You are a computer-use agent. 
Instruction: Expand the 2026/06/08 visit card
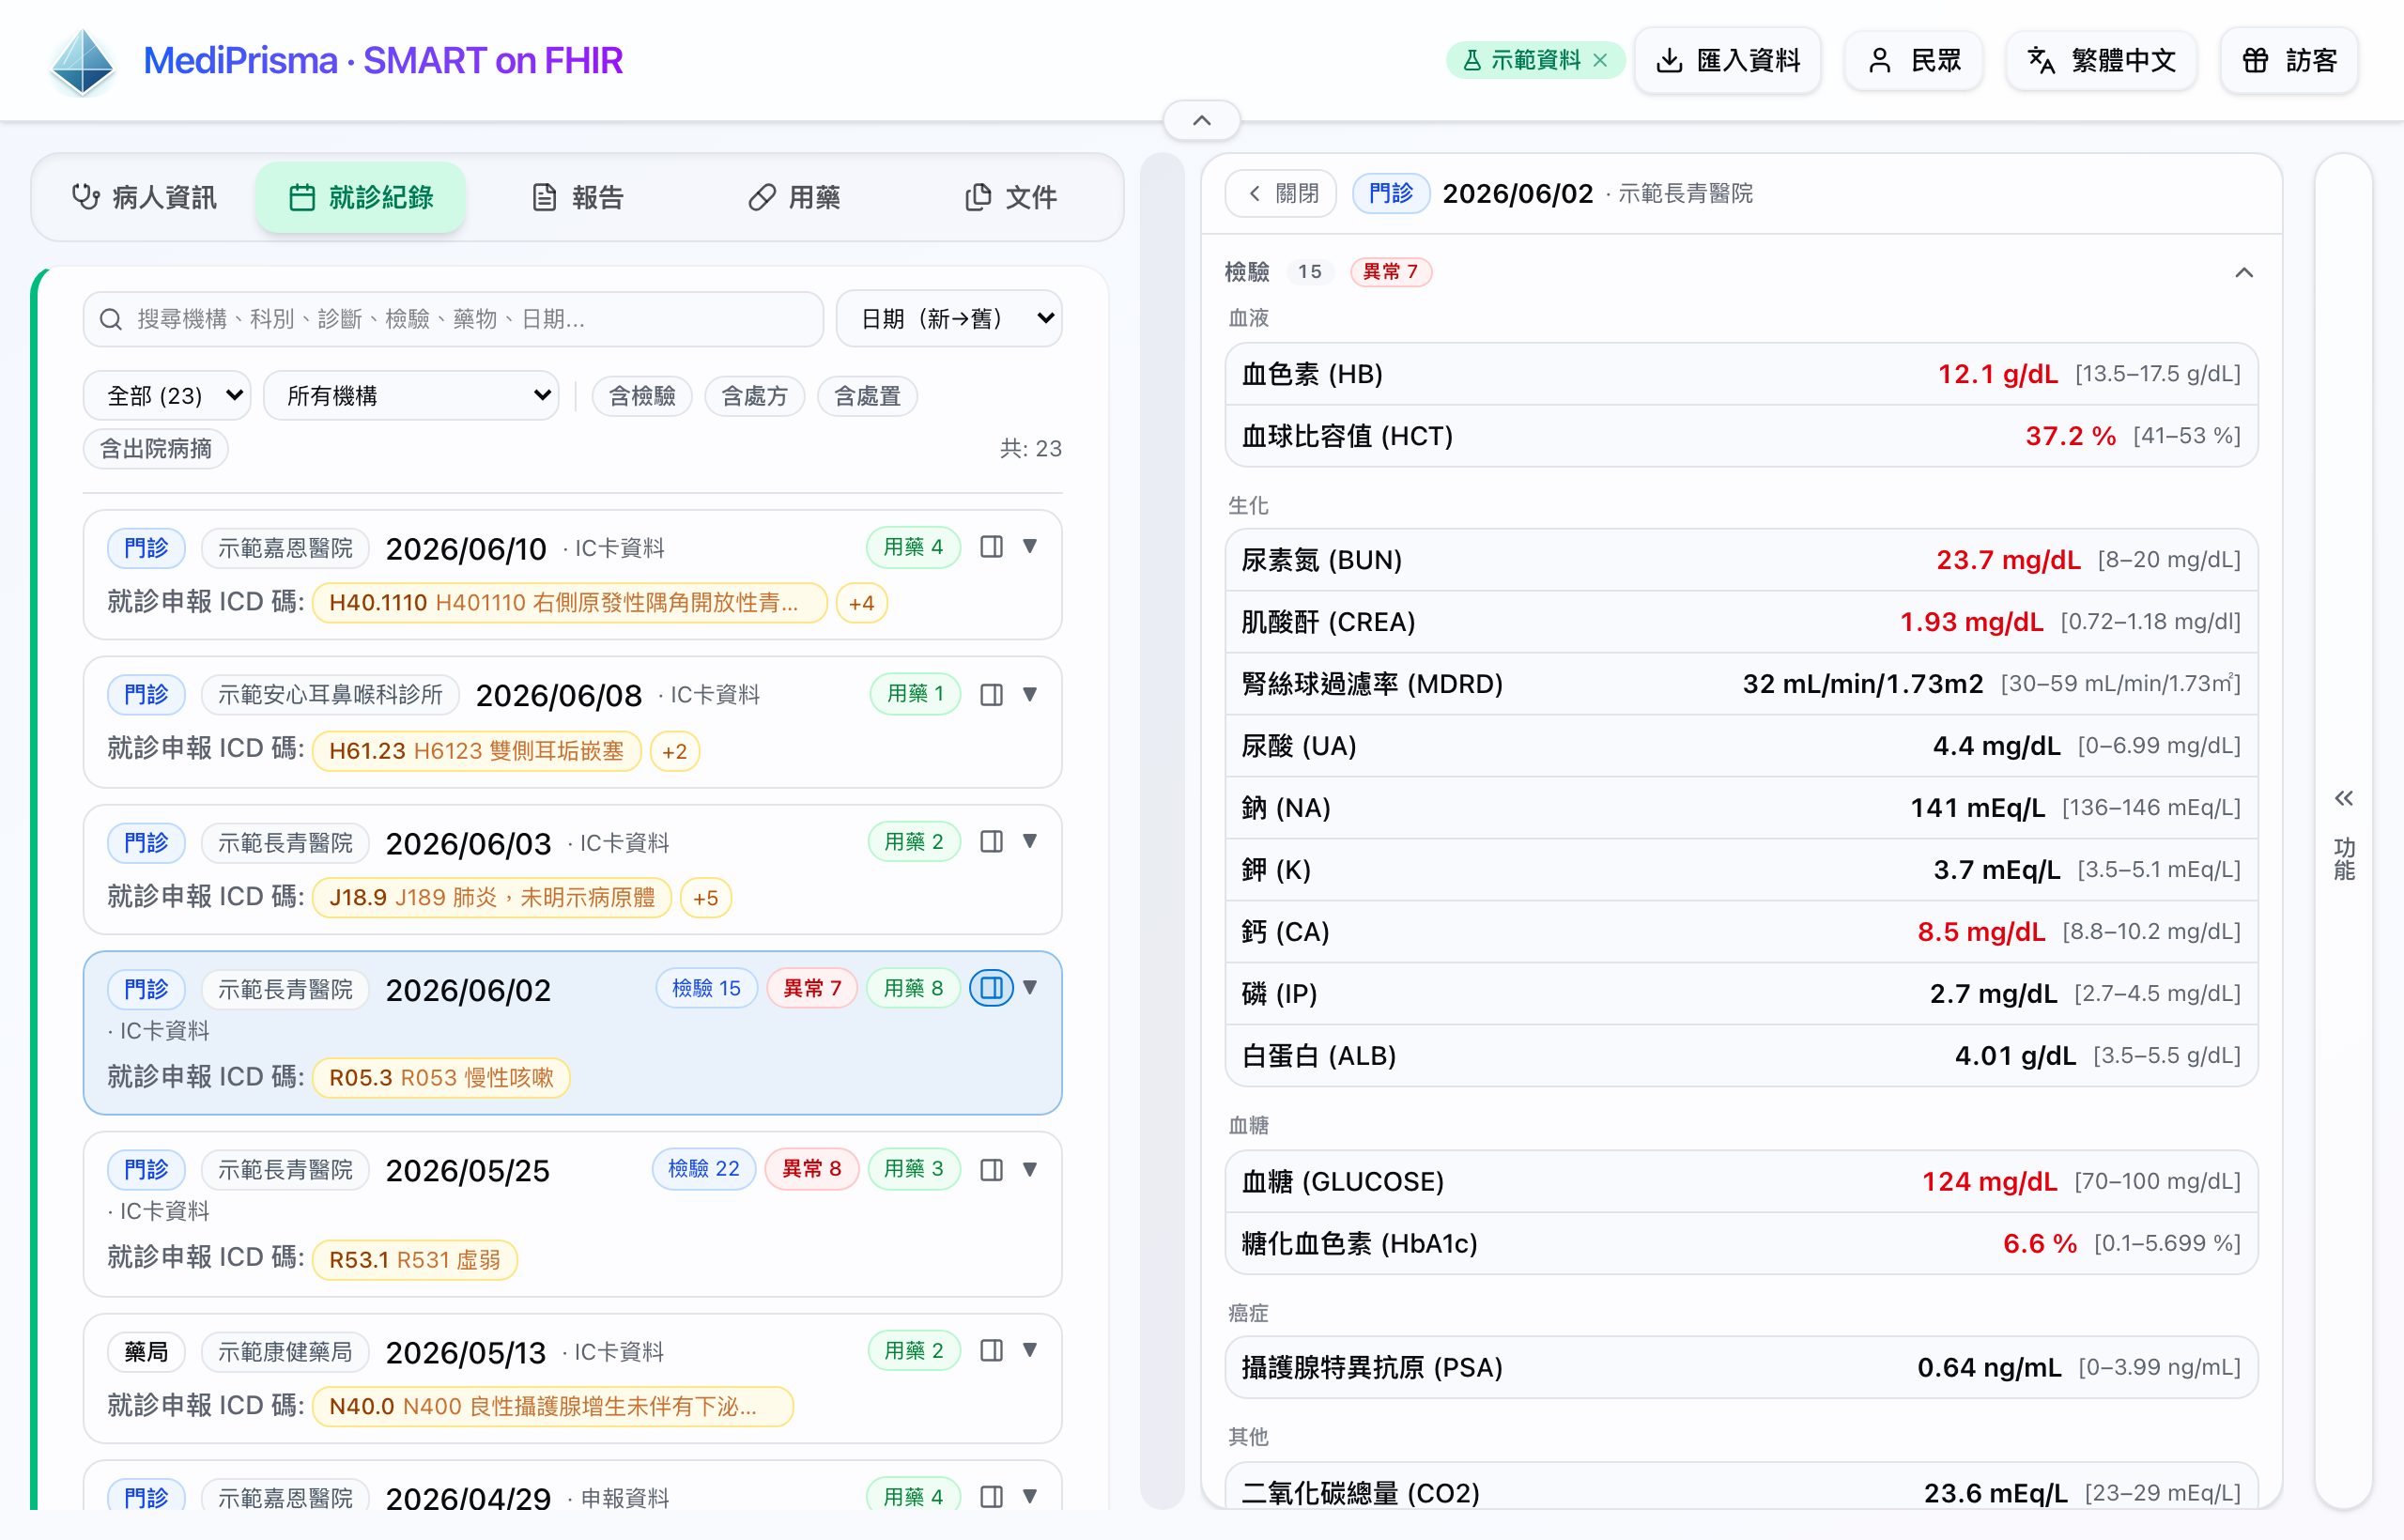pyautogui.click(x=1030, y=694)
